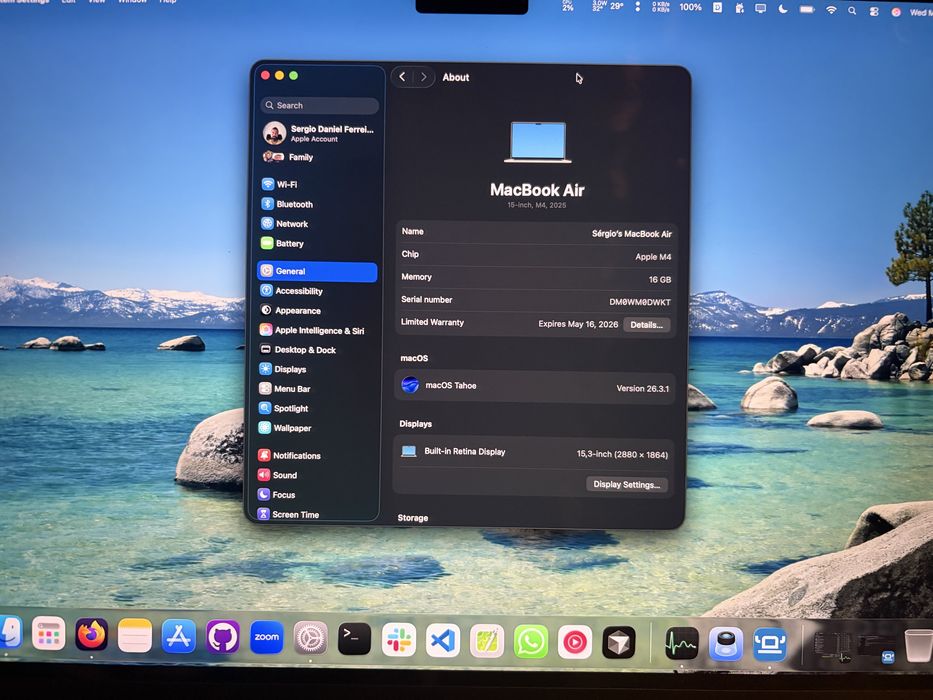Click the Built-in Retina Display row

[x=534, y=453]
